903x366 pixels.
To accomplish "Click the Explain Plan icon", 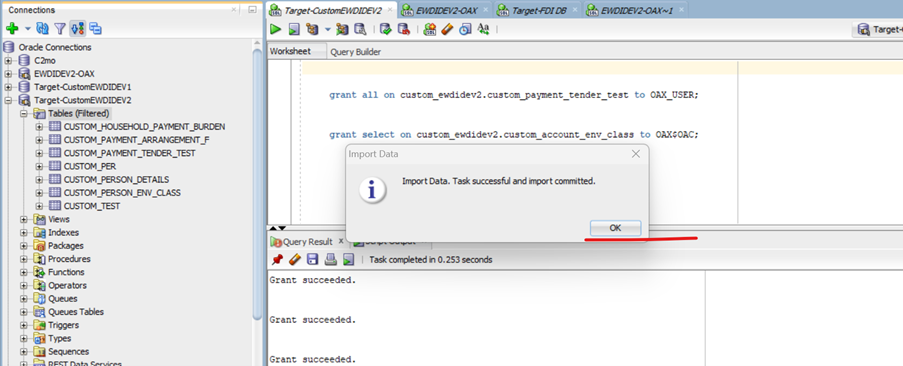I will point(312,29).
